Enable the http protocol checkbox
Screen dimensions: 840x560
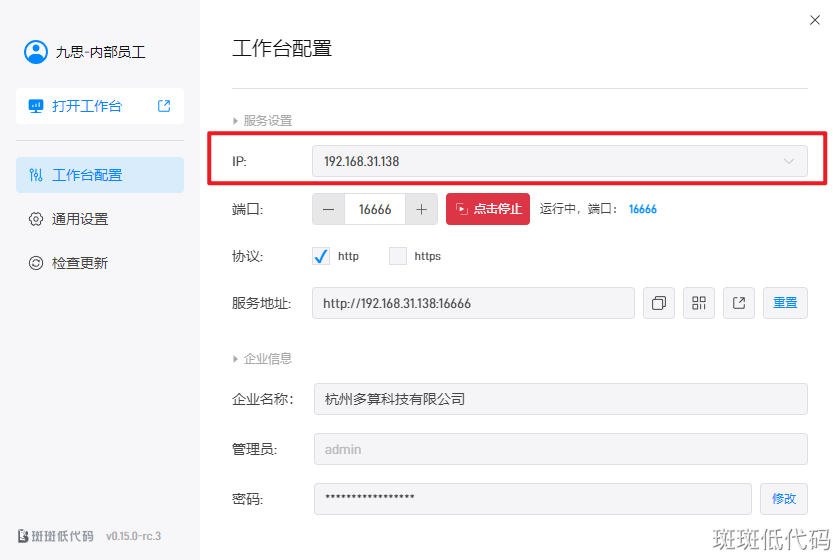[321, 256]
